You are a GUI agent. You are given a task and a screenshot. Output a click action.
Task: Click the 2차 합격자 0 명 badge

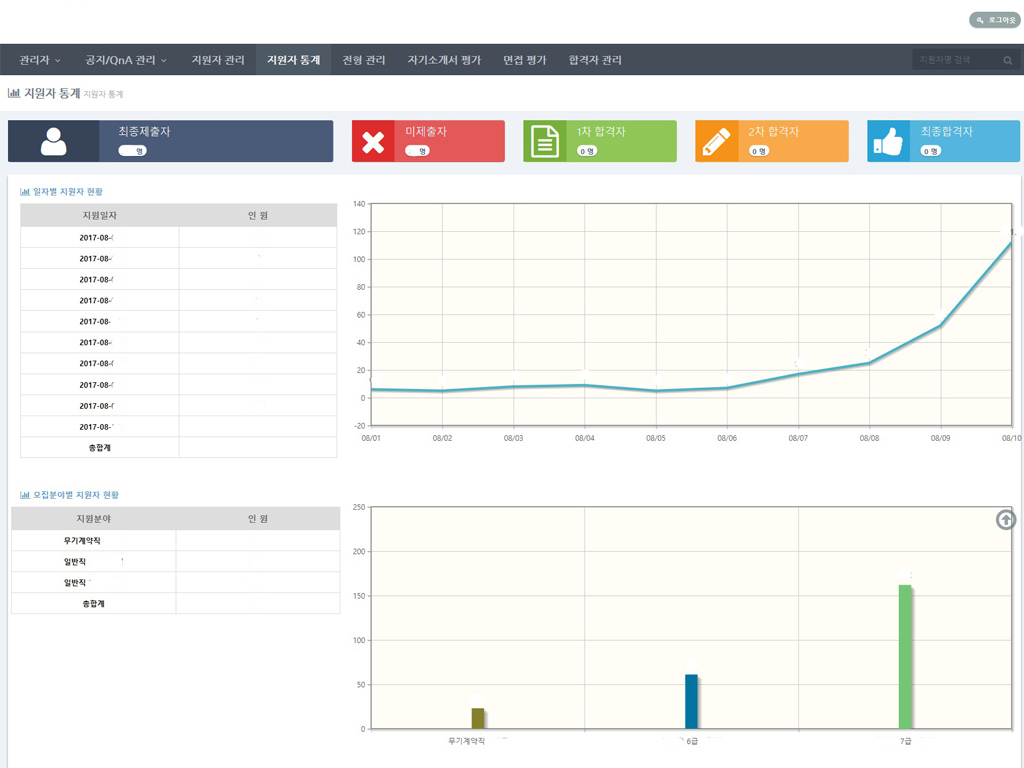click(759, 151)
